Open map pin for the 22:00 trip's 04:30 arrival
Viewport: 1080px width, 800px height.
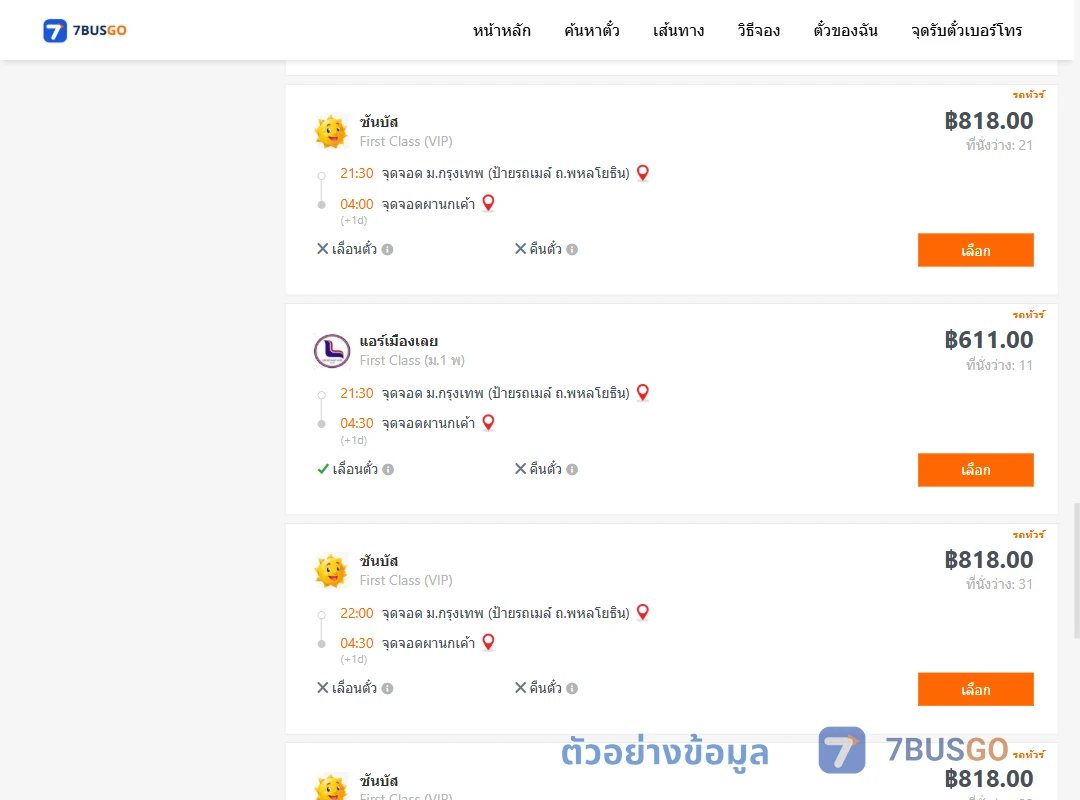[x=488, y=642]
